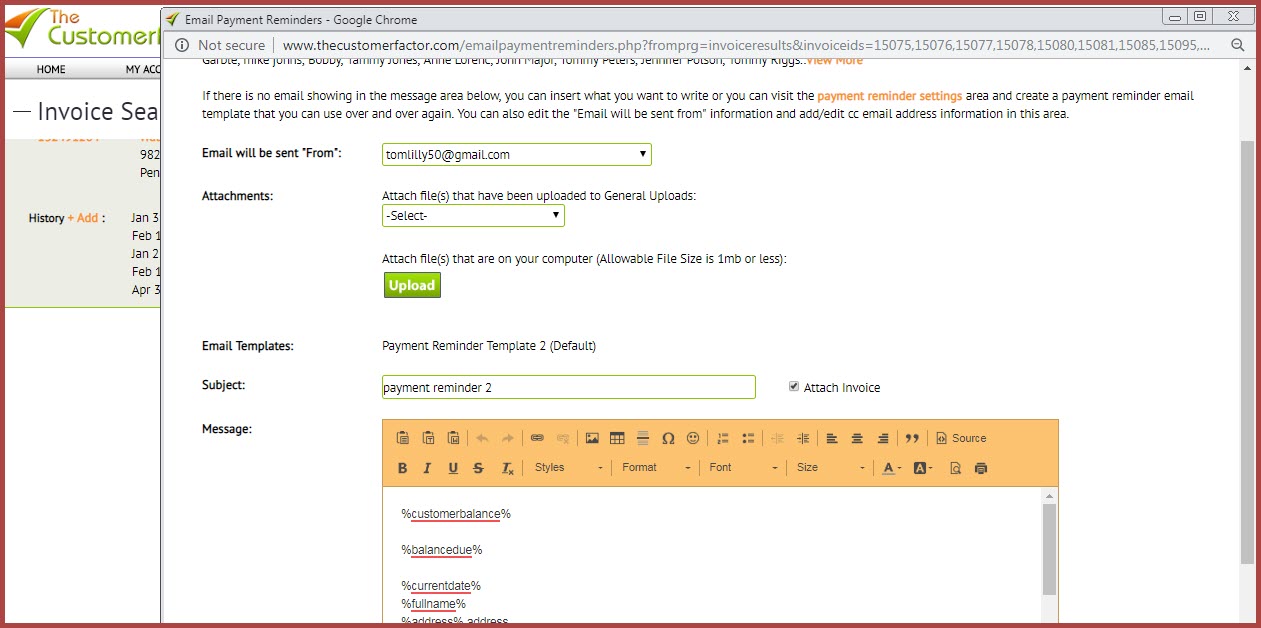This screenshot has width=1261, height=628.
Task: Toggle bold formatting
Action: (402, 468)
